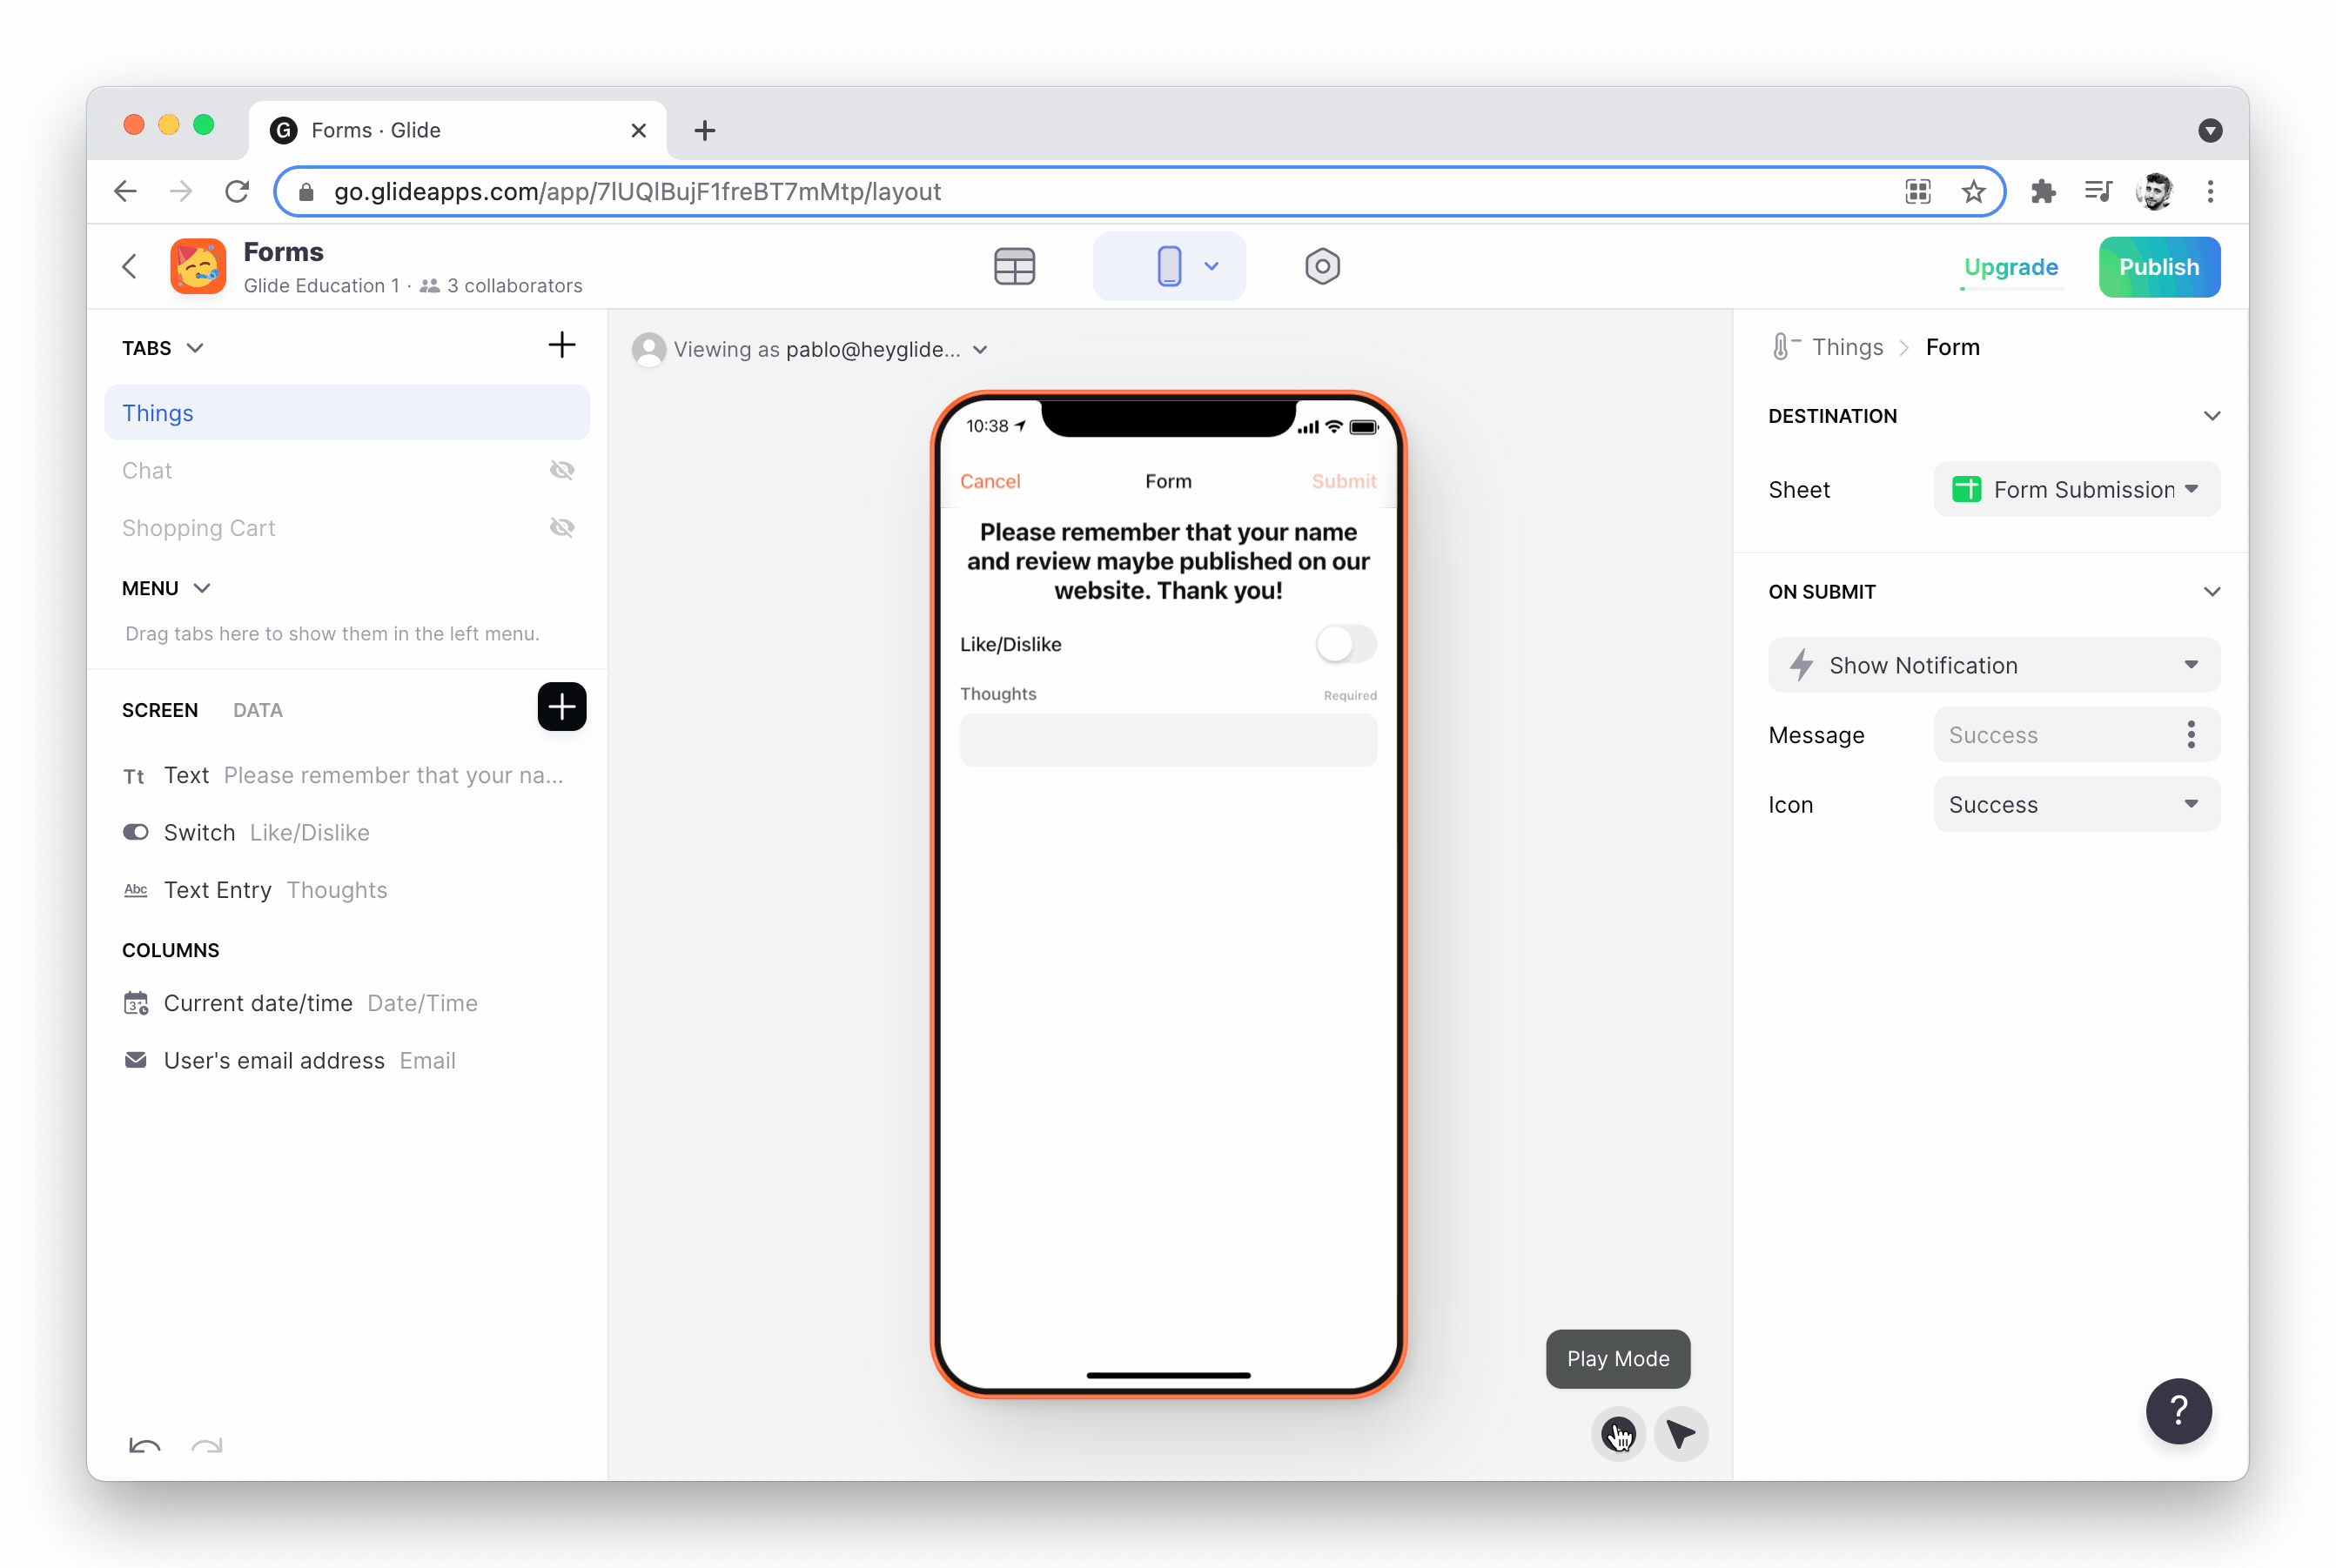Viewport: 2336px width, 1568px height.
Task: Collapse the ON SUBMIT section
Action: click(2211, 592)
